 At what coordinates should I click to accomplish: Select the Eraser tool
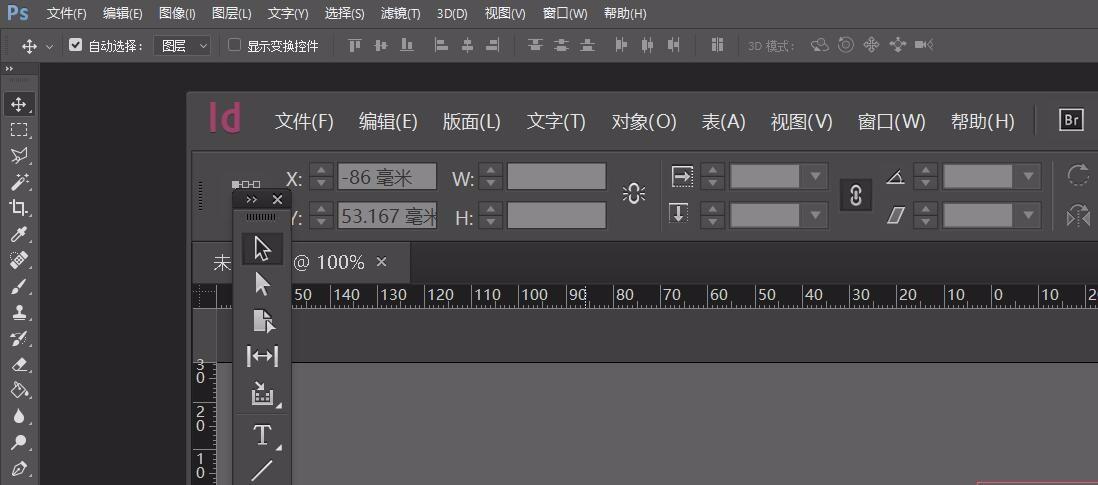click(x=19, y=365)
